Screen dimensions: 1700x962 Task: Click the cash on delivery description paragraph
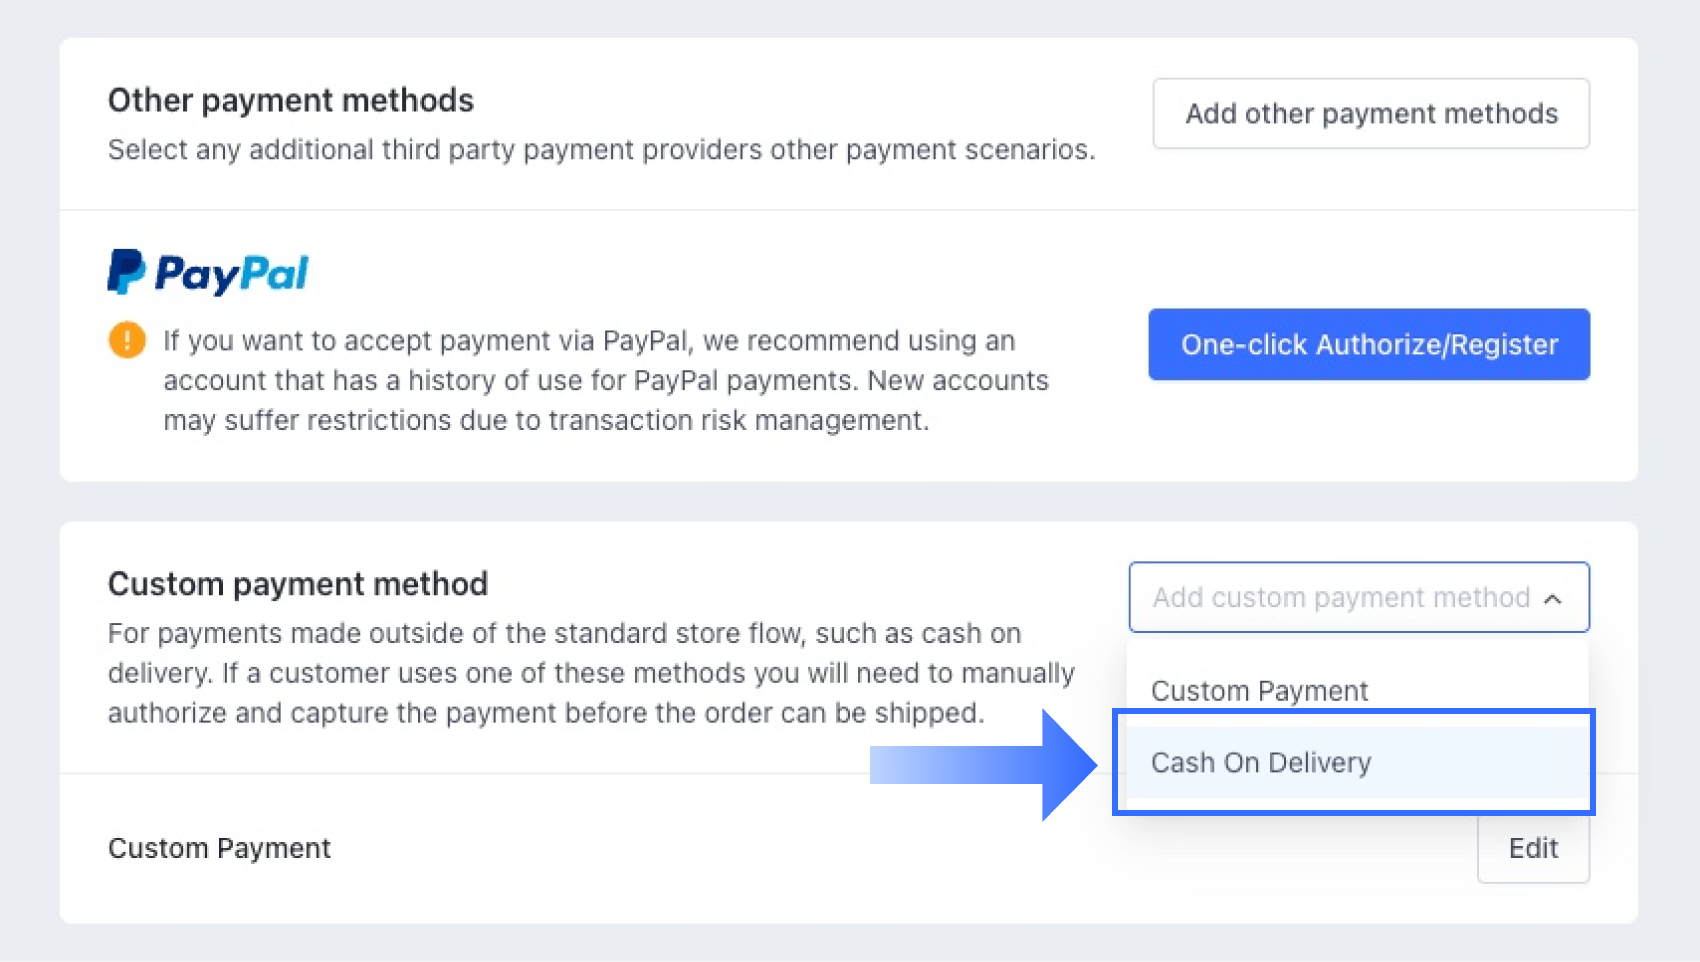click(x=590, y=673)
